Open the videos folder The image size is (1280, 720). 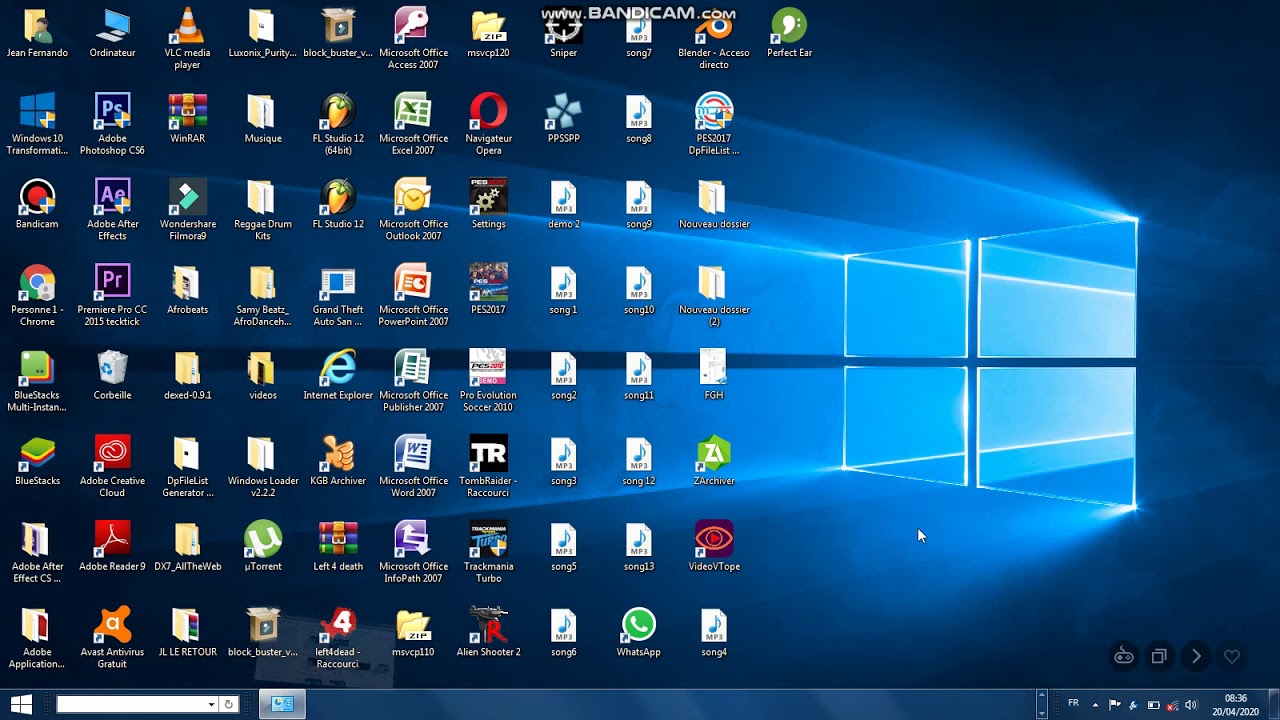(x=263, y=375)
